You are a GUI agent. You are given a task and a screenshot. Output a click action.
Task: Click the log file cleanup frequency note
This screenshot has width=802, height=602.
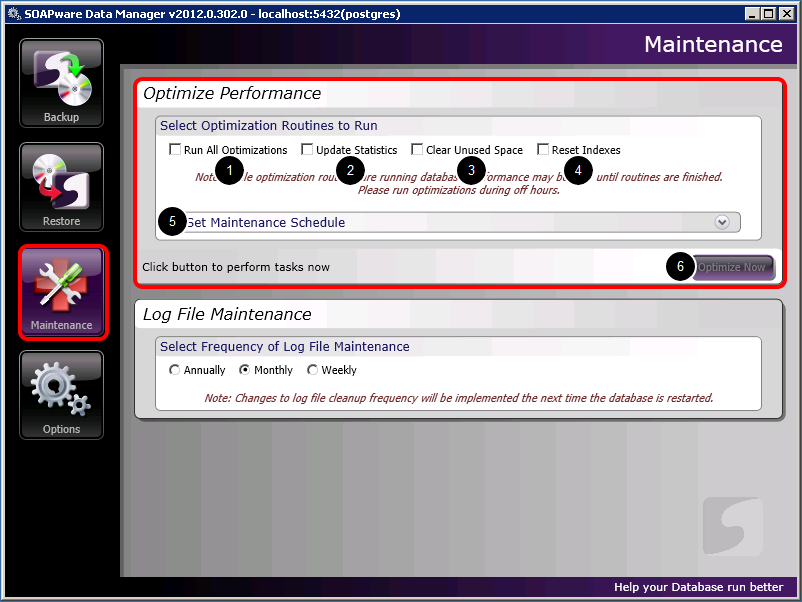pyautogui.click(x=459, y=398)
